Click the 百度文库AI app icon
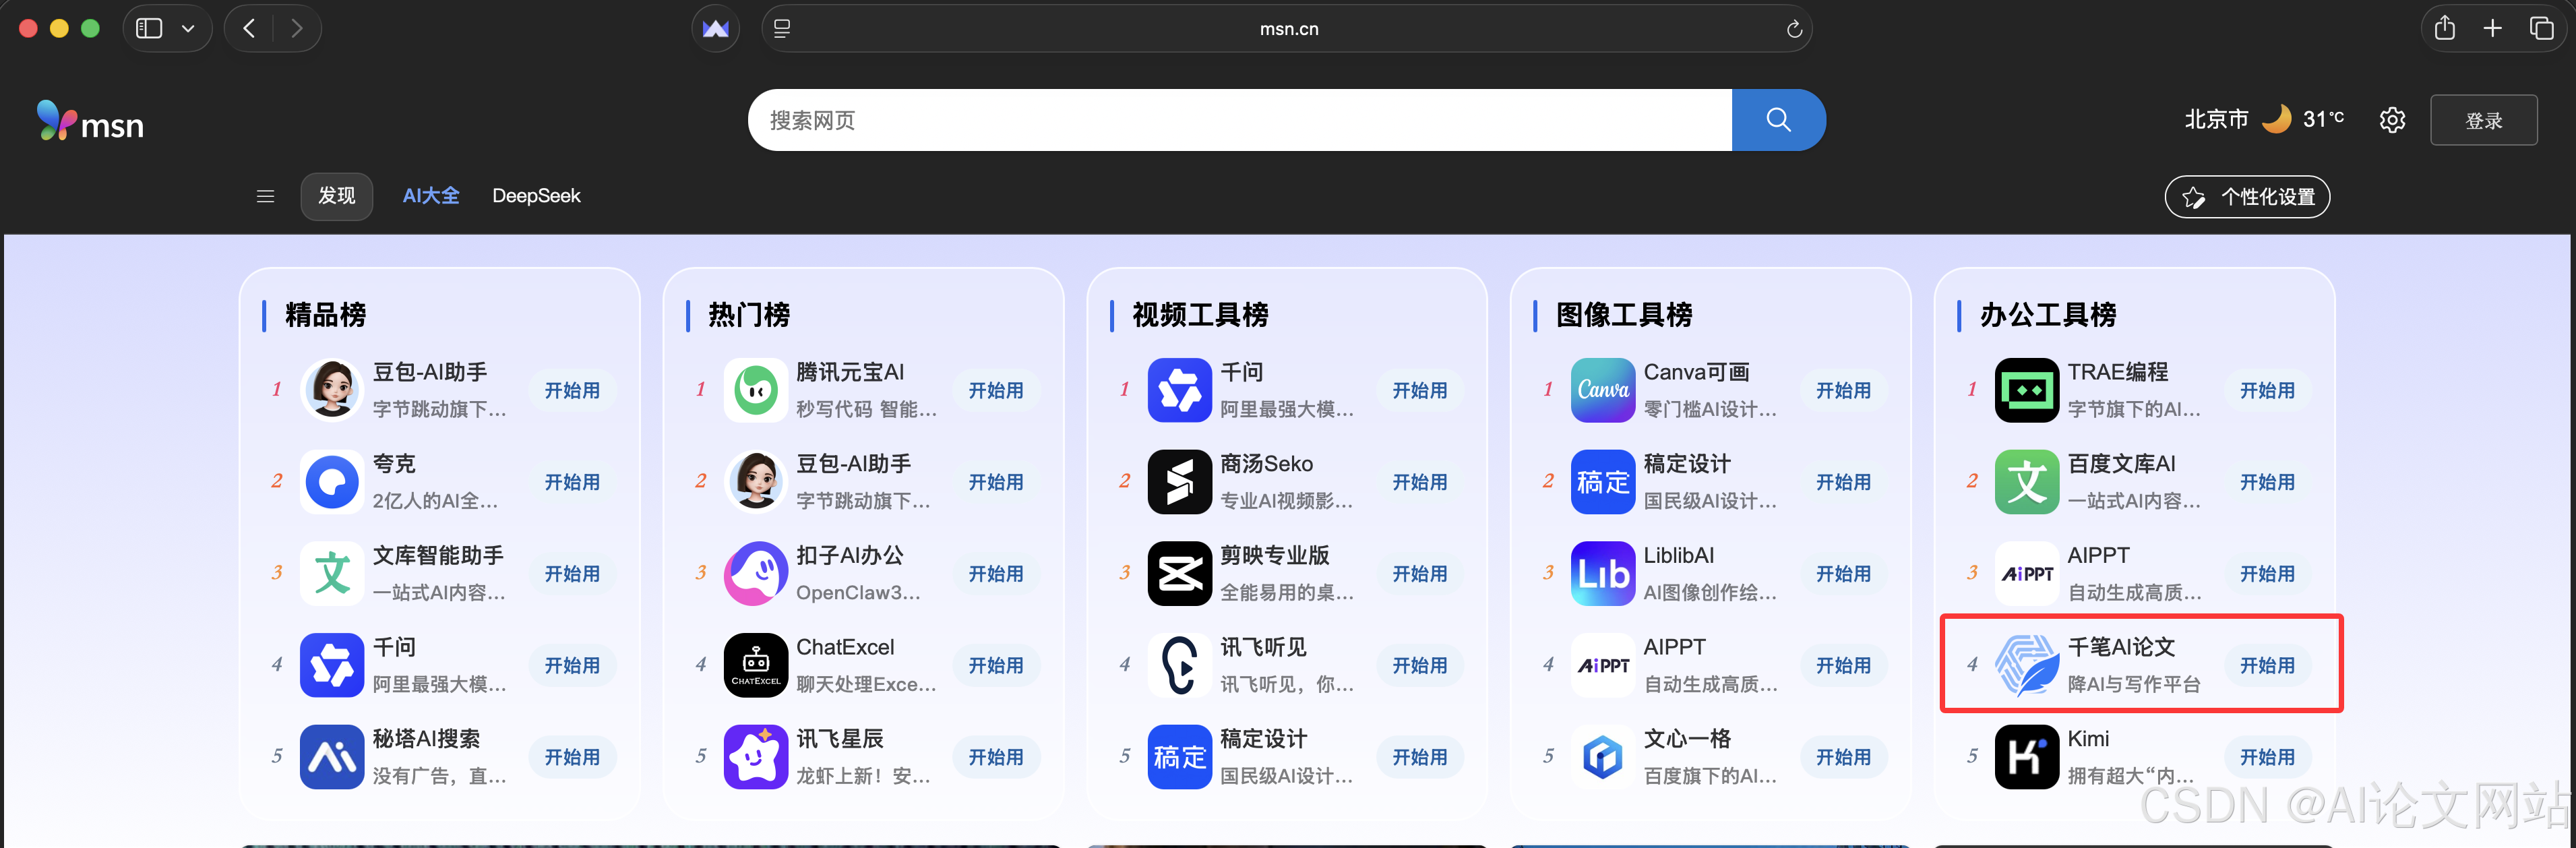Image resolution: width=2576 pixels, height=848 pixels. click(2027, 482)
